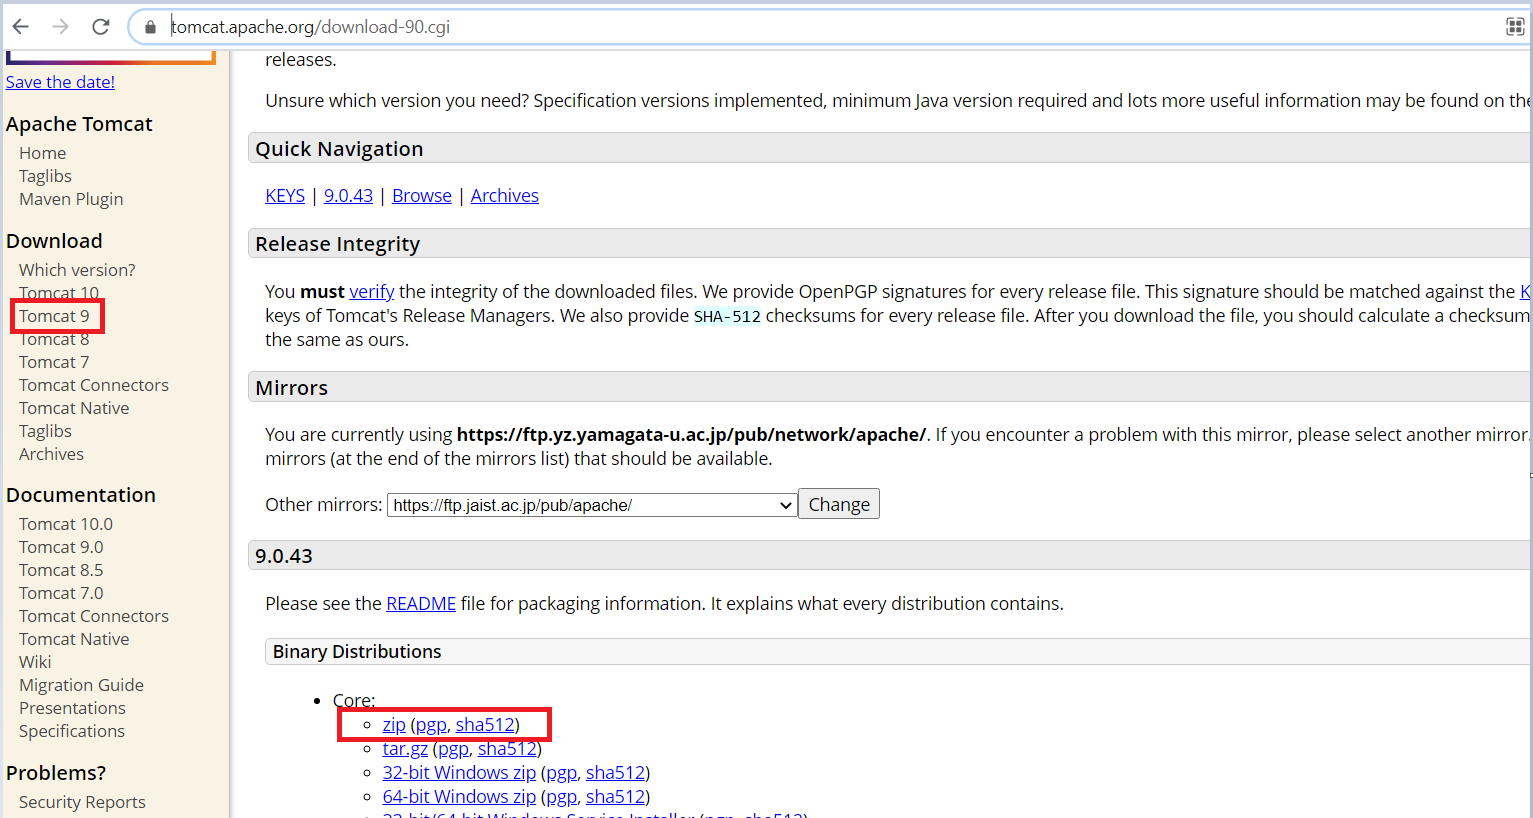Open Tomcat Native documentation link
1533x818 pixels.
74,639
